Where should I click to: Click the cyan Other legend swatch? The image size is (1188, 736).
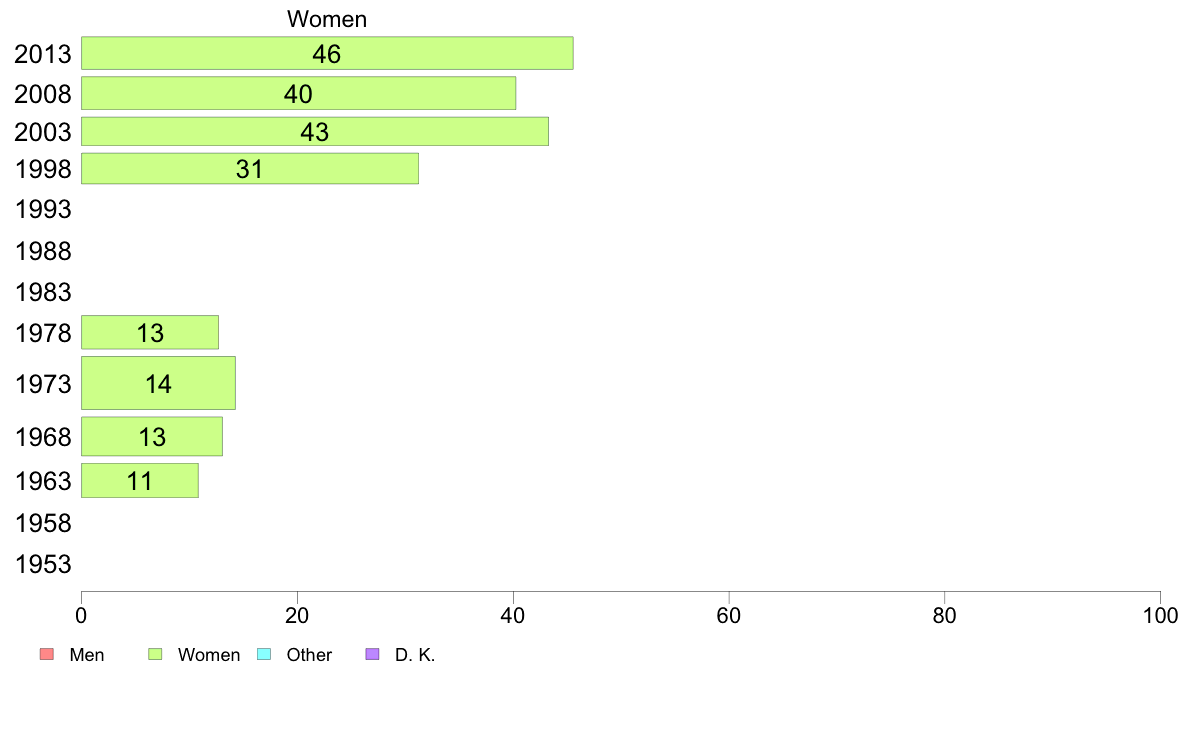point(264,655)
